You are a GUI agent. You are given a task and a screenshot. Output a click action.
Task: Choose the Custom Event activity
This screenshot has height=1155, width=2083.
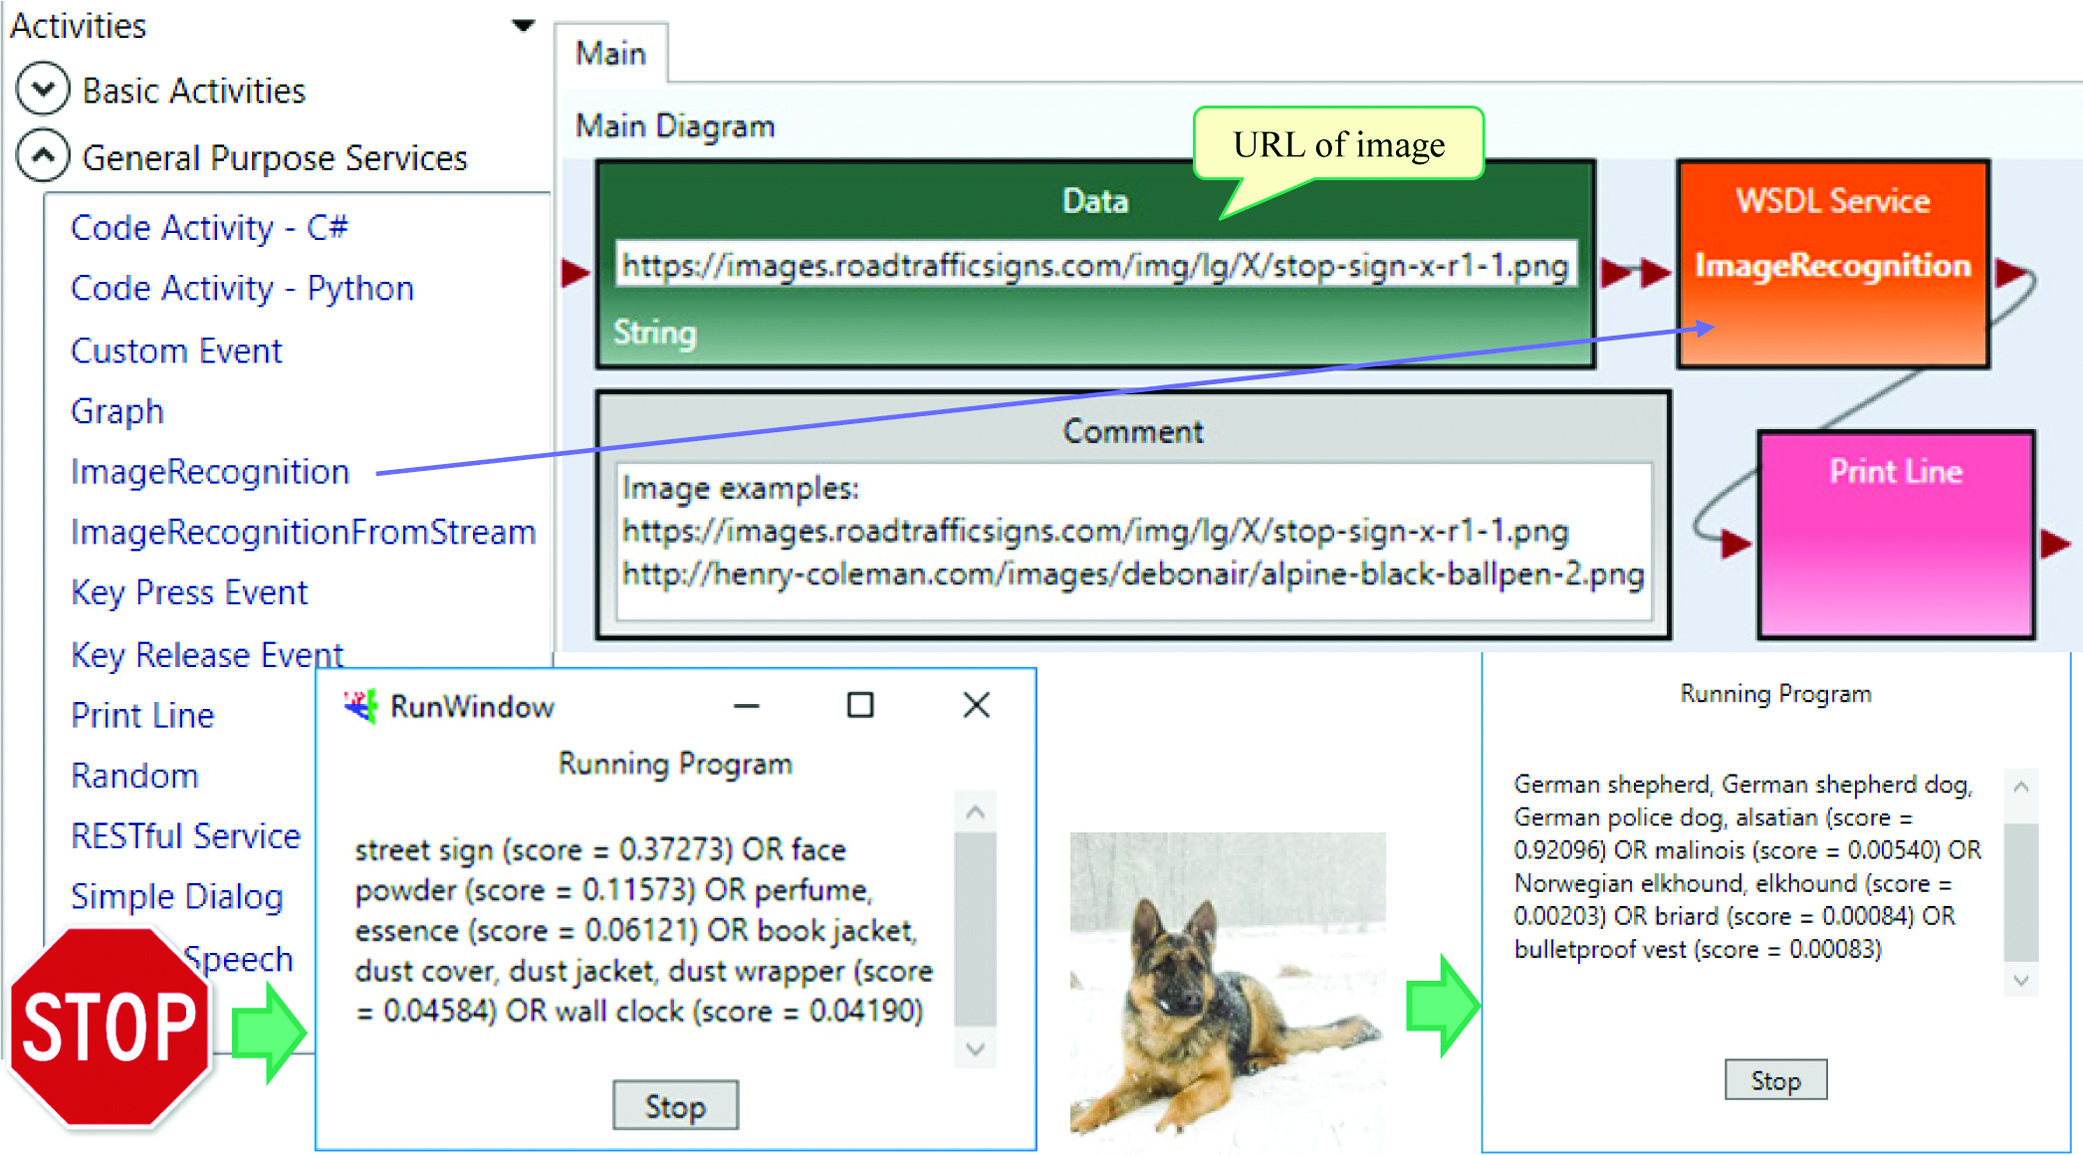[176, 351]
